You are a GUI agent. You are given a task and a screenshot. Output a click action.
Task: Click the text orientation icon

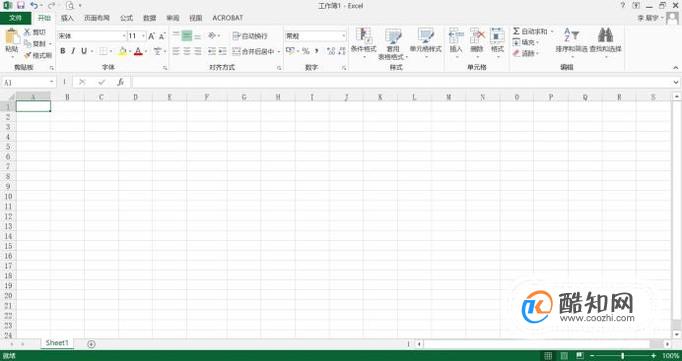pyautogui.click(x=213, y=36)
